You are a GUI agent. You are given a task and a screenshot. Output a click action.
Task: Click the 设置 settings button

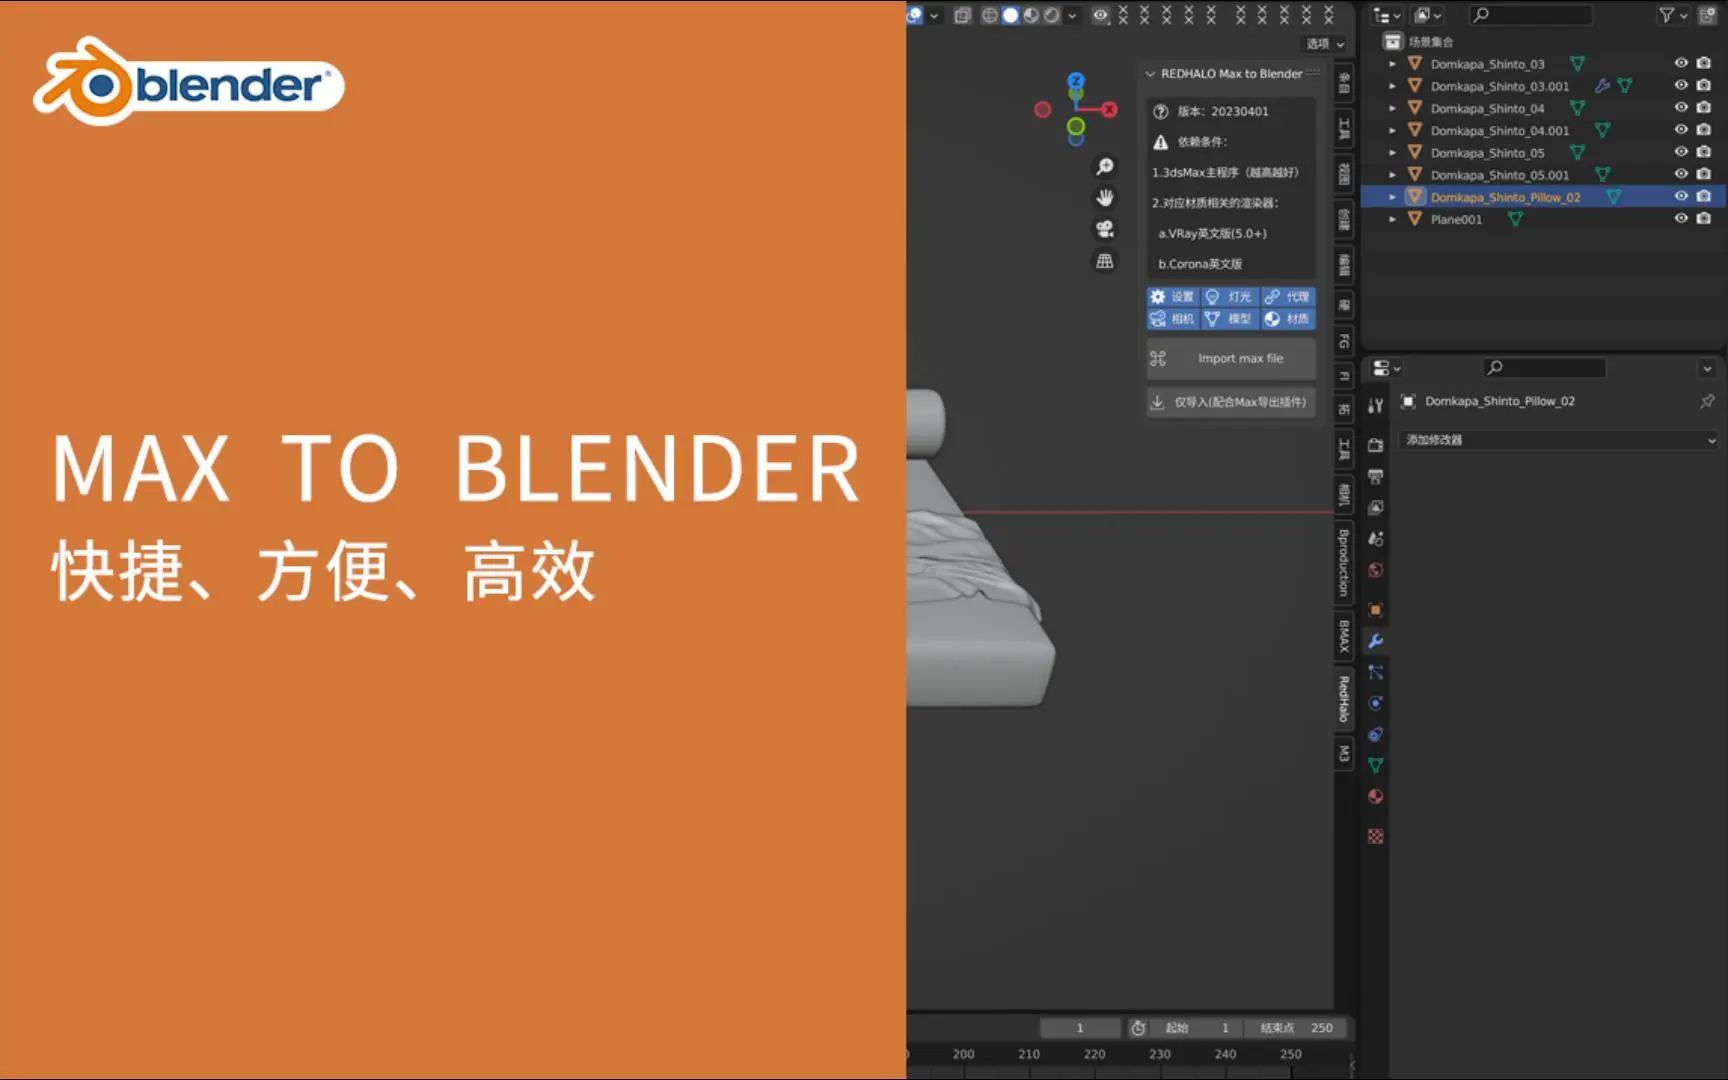coord(1173,297)
